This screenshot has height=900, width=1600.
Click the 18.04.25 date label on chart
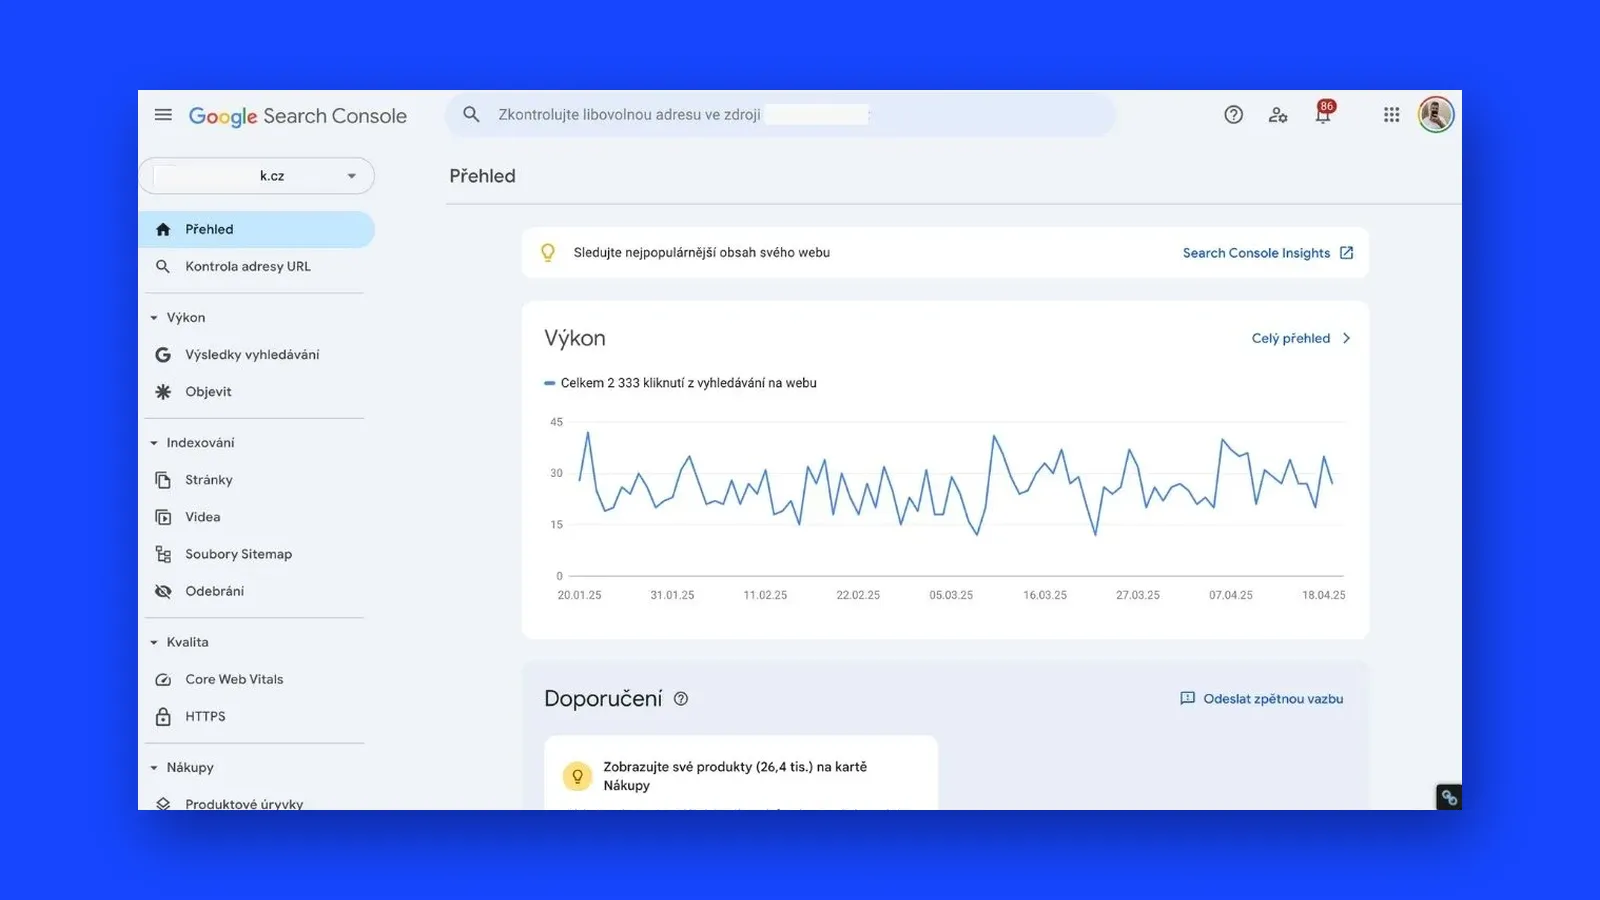click(x=1323, y=595)
